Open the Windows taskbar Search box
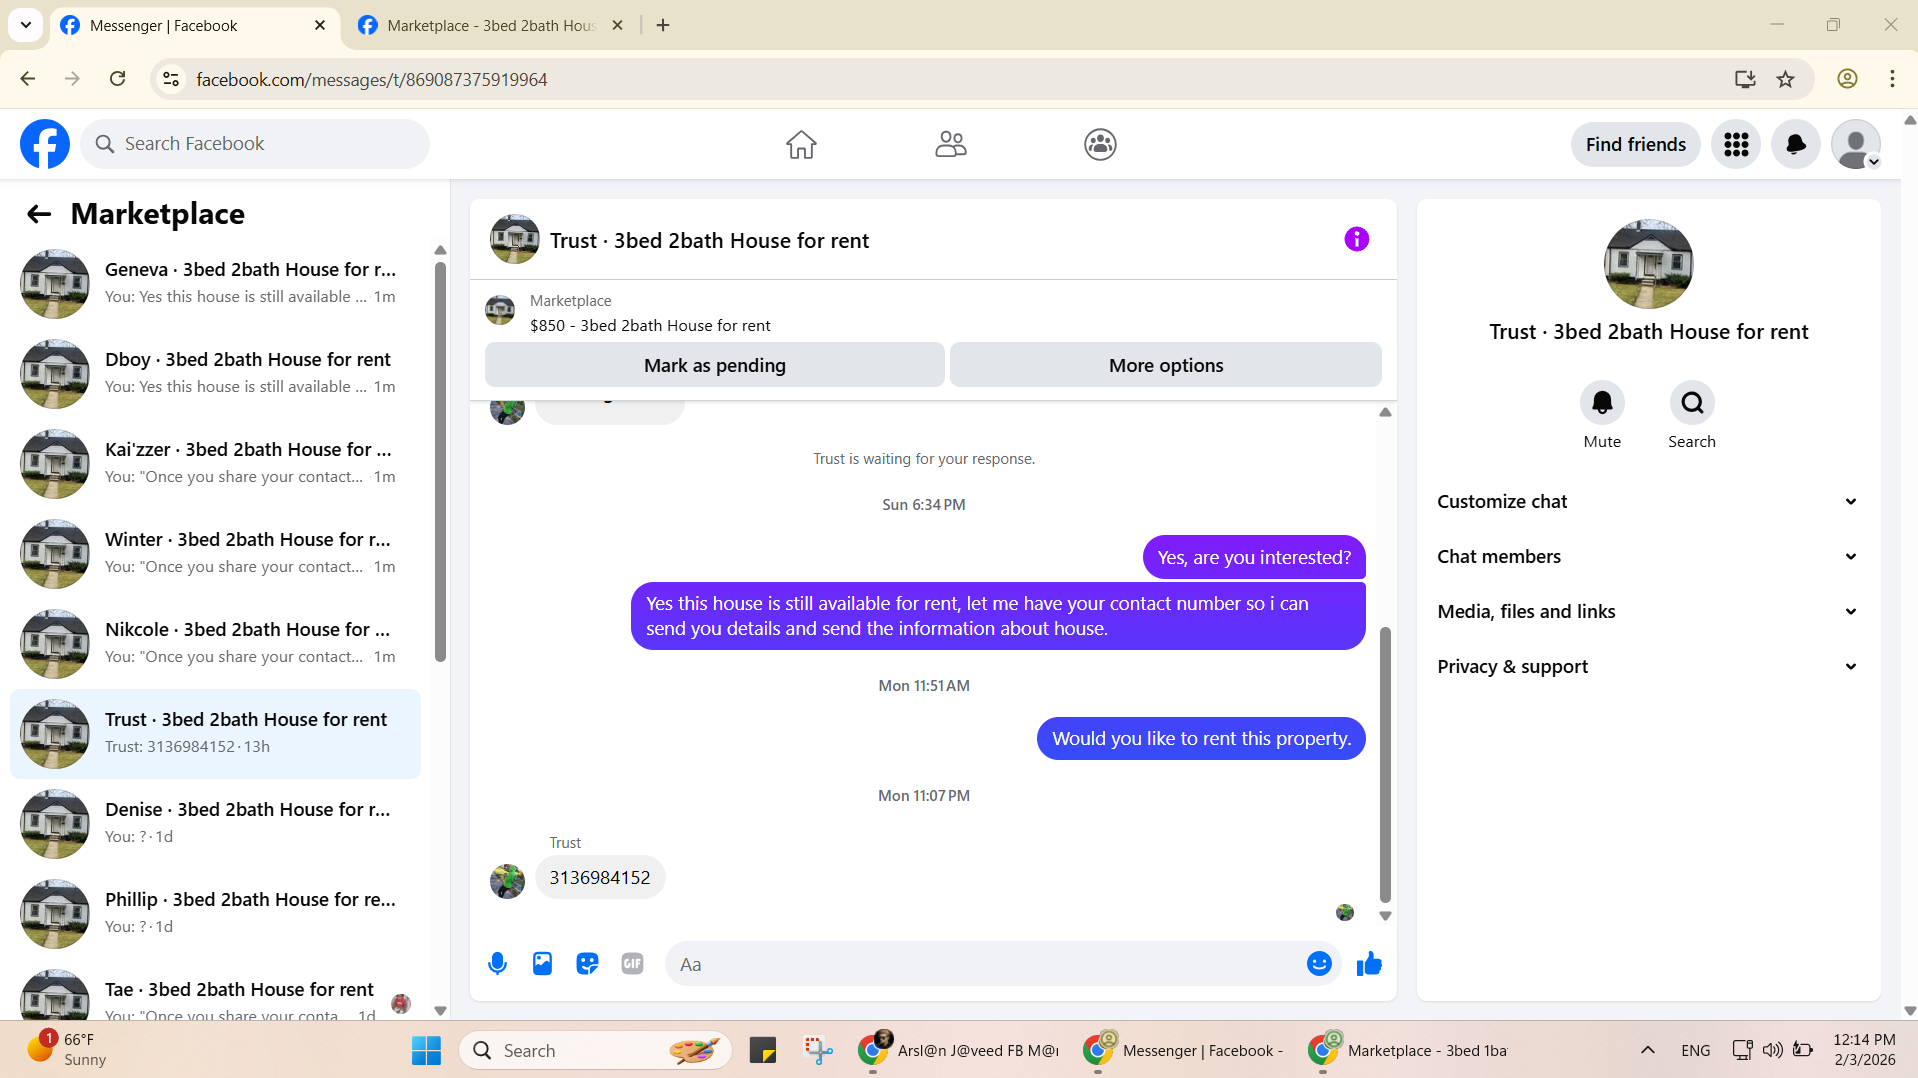The image size is (1918, 1078). point(595,1051)
